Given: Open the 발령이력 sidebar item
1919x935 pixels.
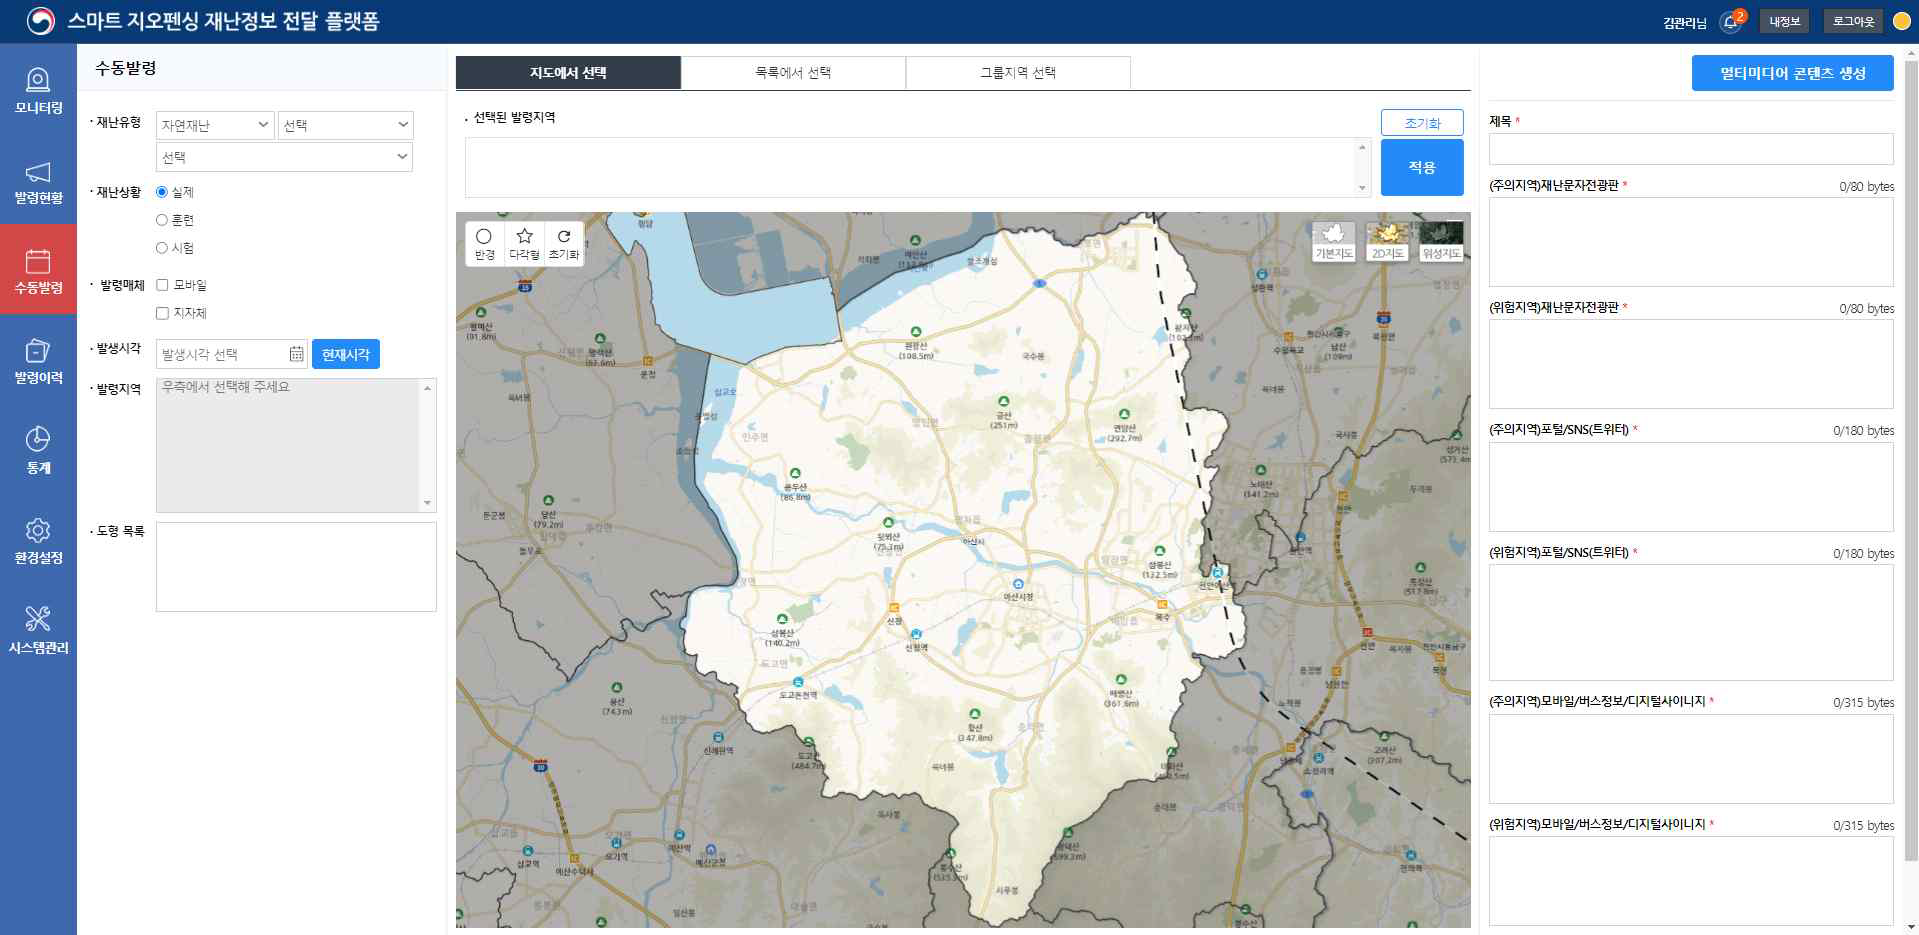Looking at the screenshot, I should click(38, 360).
